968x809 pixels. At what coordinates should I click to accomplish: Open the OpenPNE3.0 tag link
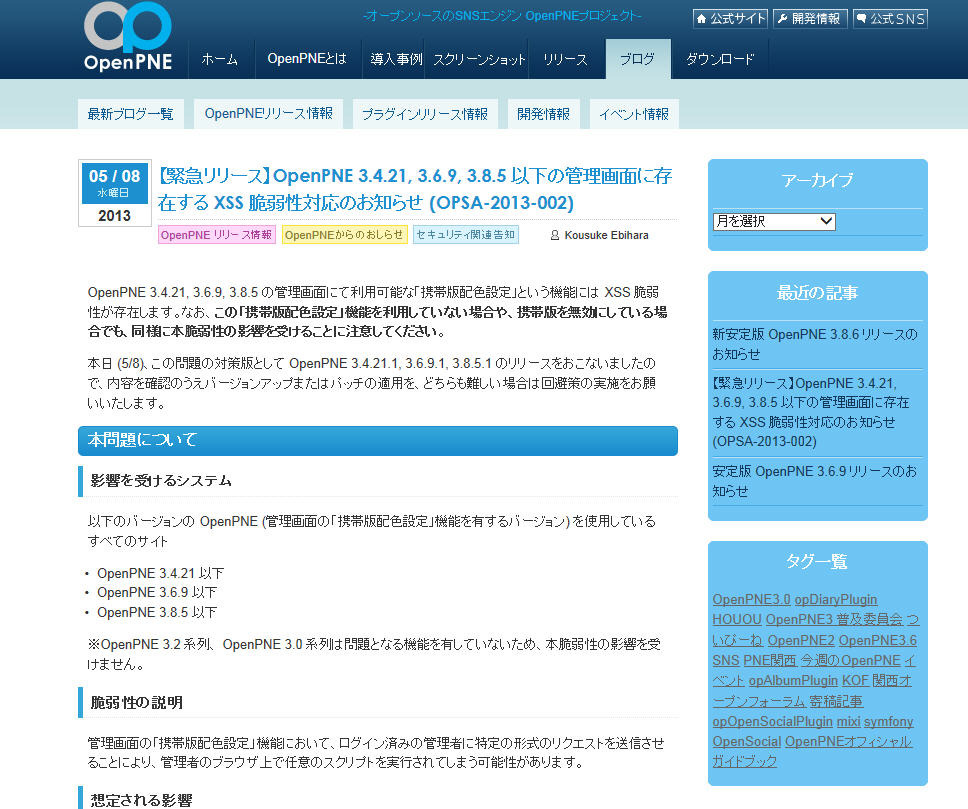point(751,598)
